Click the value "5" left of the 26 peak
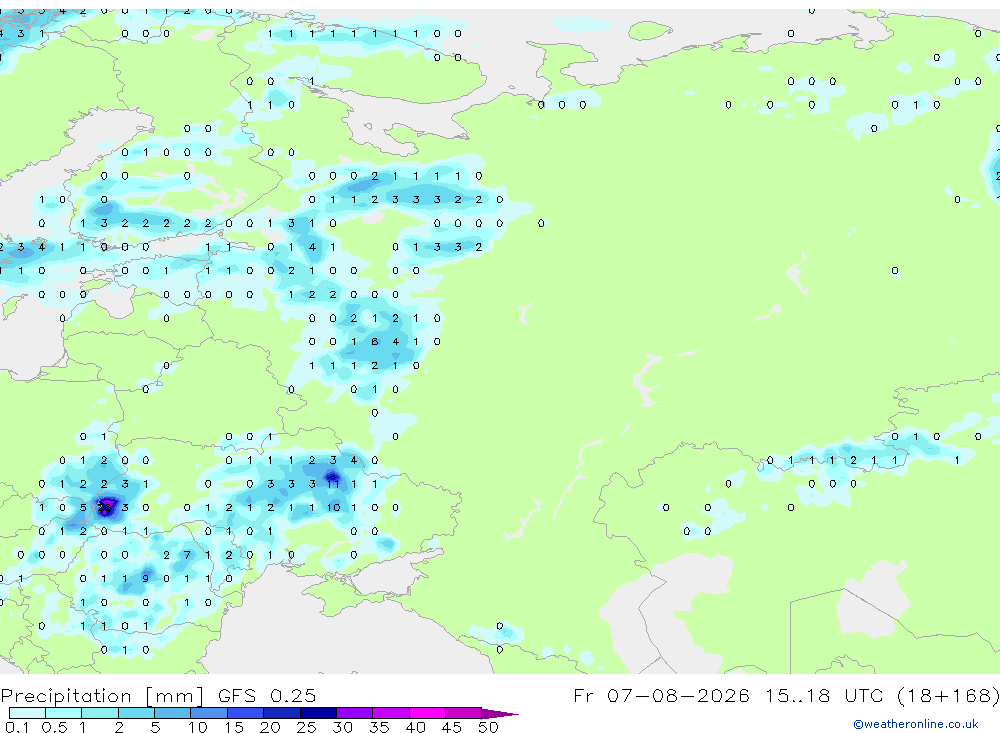 pos(83,508)
